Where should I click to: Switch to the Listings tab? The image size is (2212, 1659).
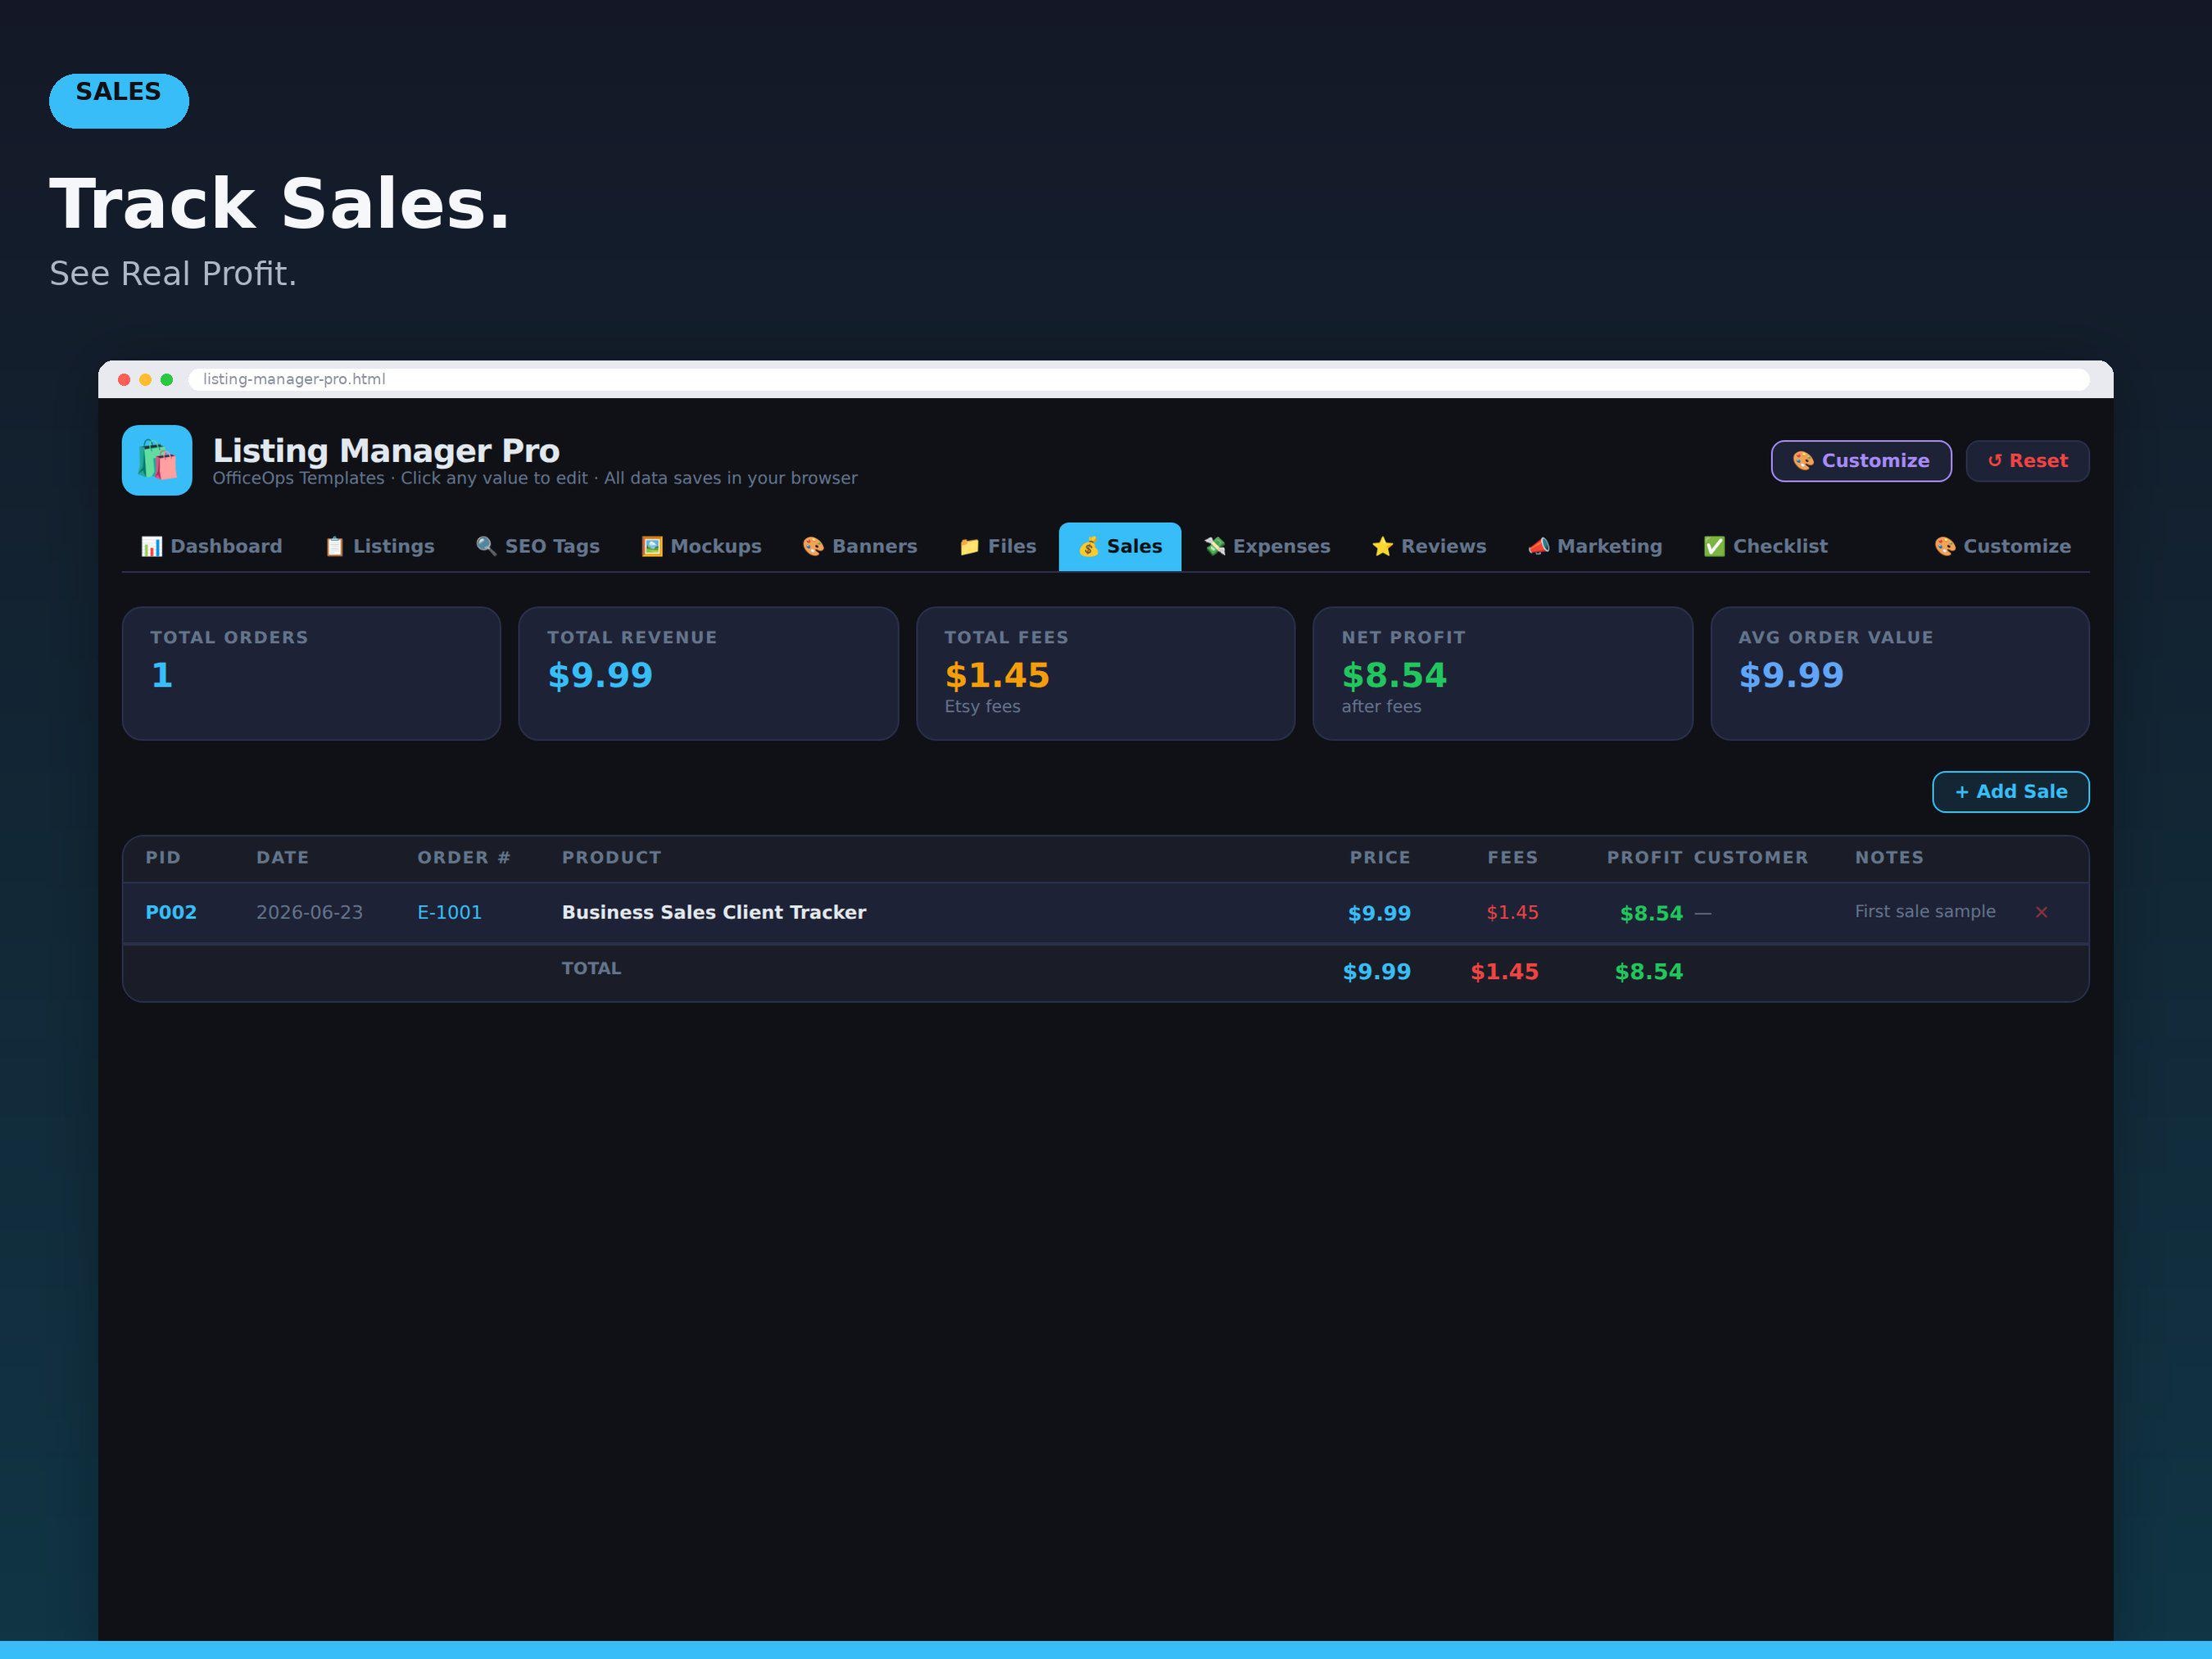[379, 546]
